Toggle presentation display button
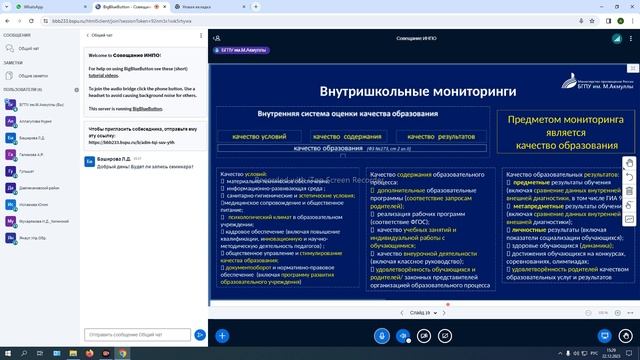640x360 pixels. click(x=604, y=336)
